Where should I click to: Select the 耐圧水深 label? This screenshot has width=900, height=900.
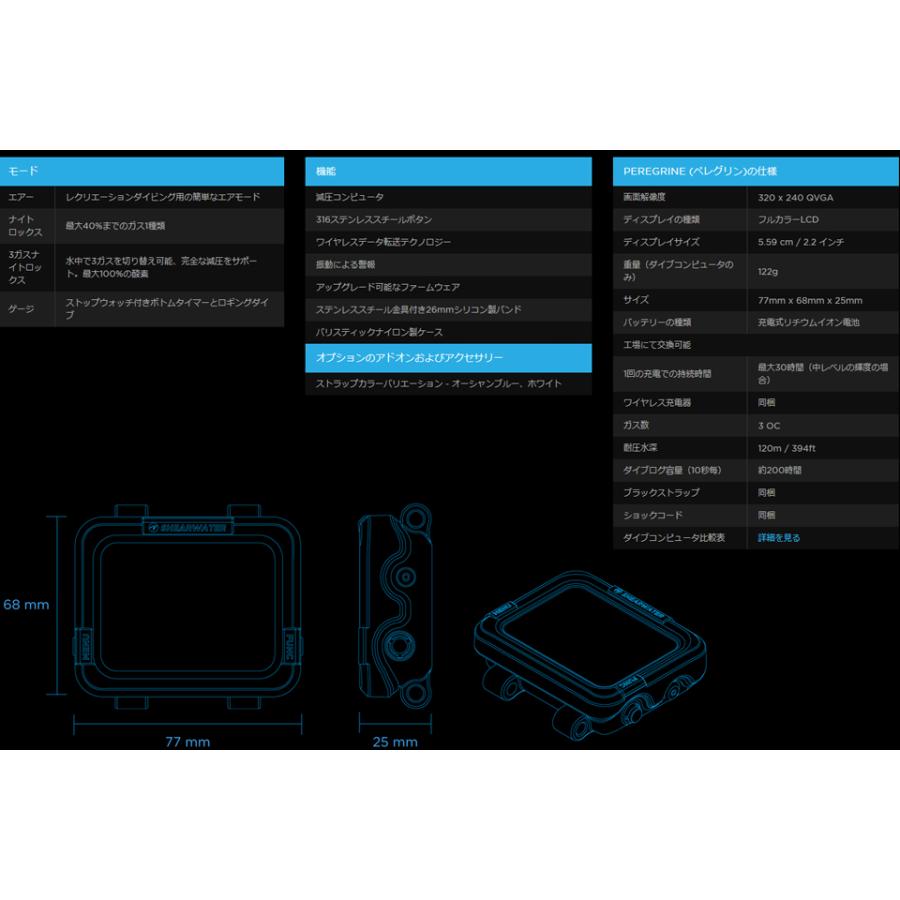(640, 447)
